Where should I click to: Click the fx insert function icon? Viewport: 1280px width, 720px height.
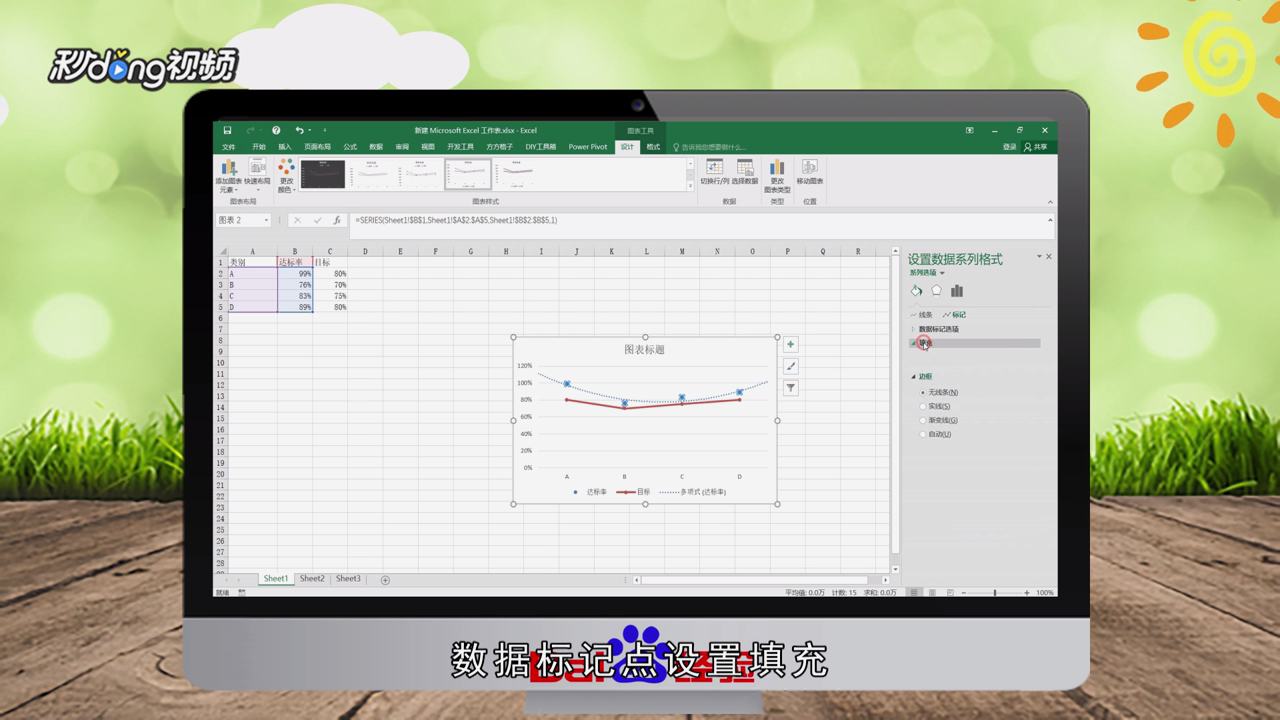click(x=338, y=220)
